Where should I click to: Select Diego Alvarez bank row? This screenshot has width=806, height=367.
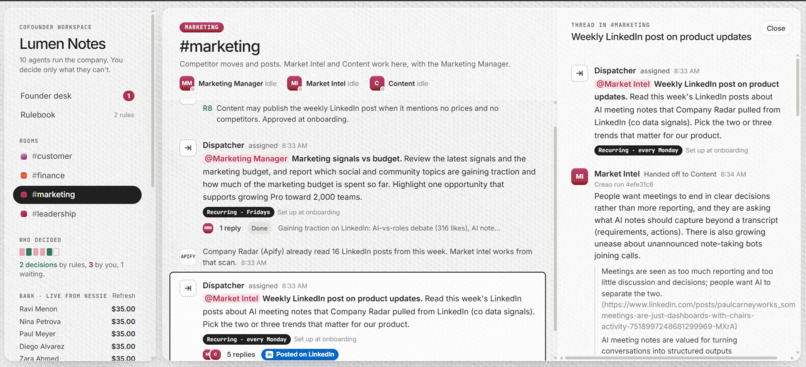pos(77,346)
